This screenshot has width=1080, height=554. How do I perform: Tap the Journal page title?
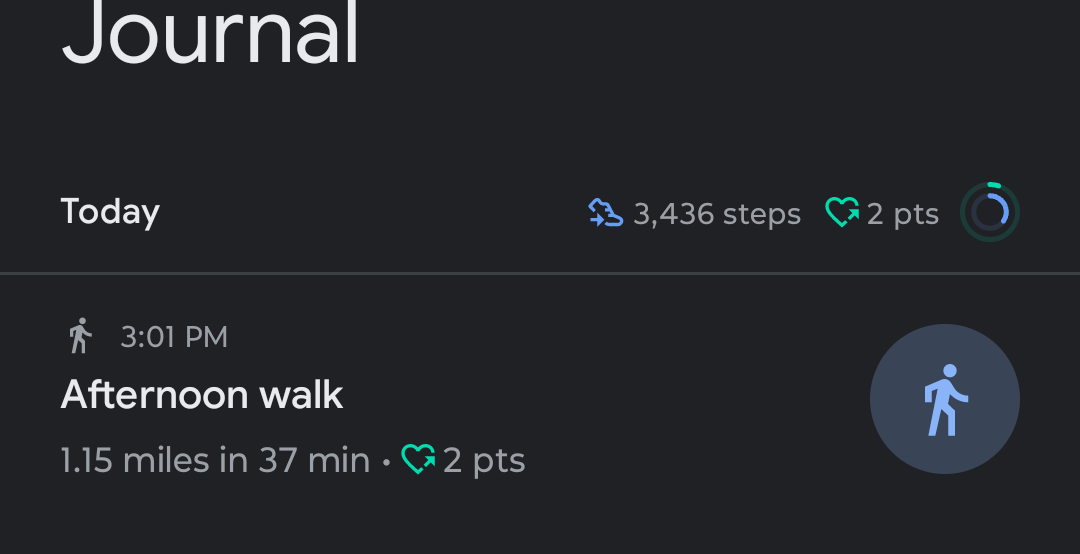[211, 32]
